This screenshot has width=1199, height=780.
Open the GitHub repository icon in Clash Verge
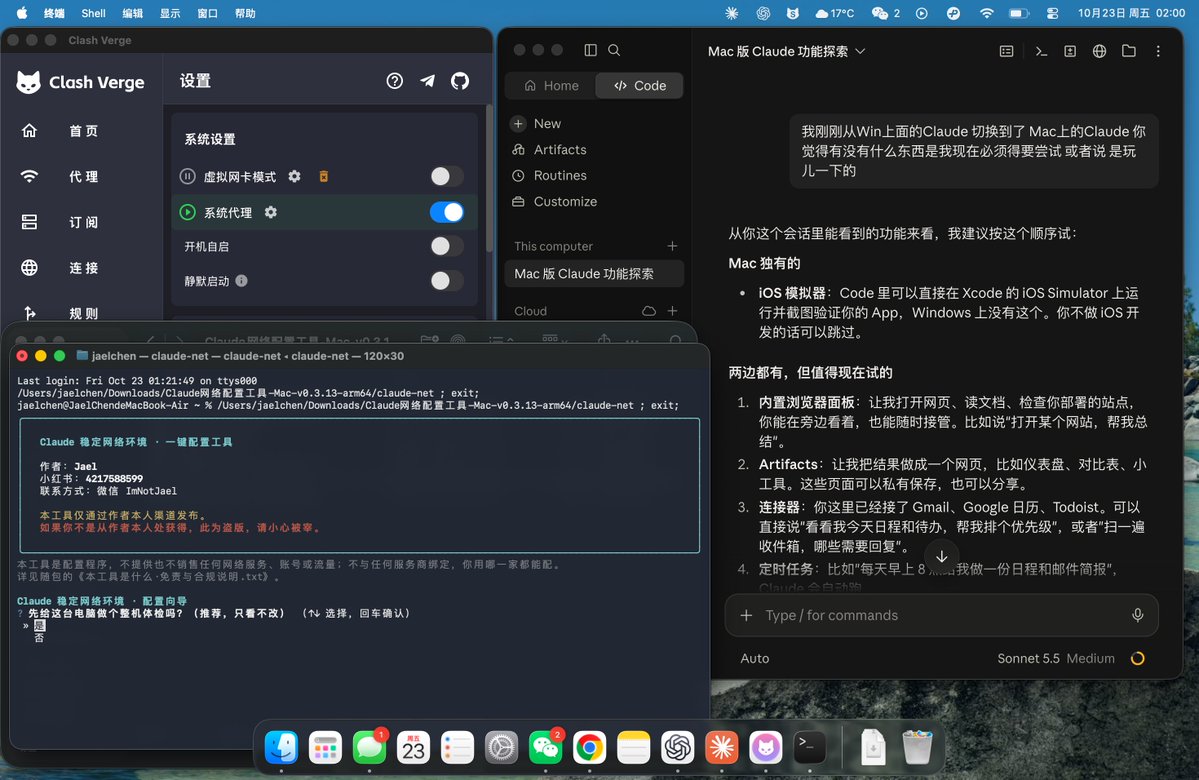click(460, 81)
